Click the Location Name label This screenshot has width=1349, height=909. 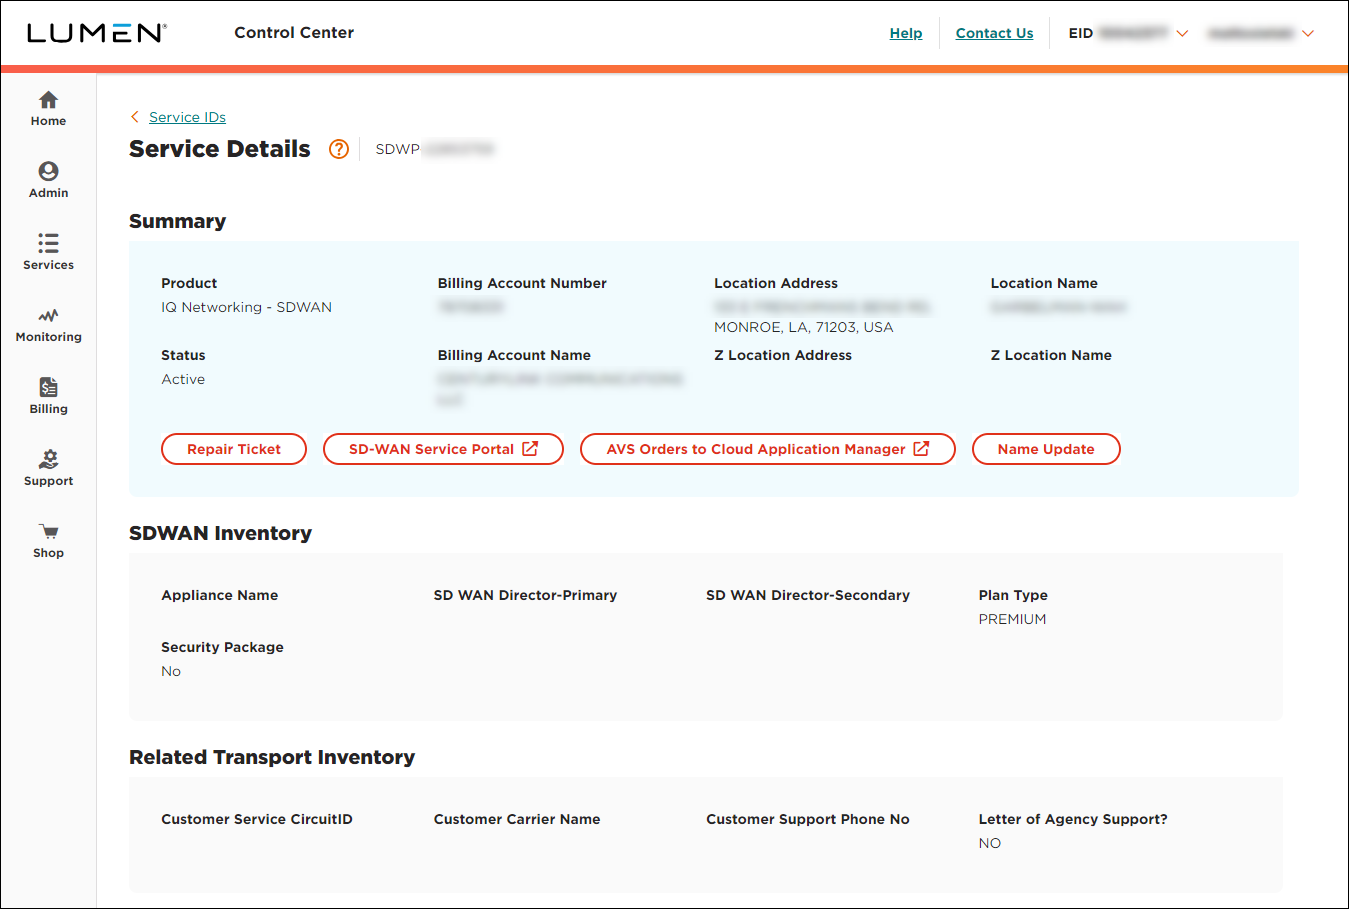point(1044,283)
